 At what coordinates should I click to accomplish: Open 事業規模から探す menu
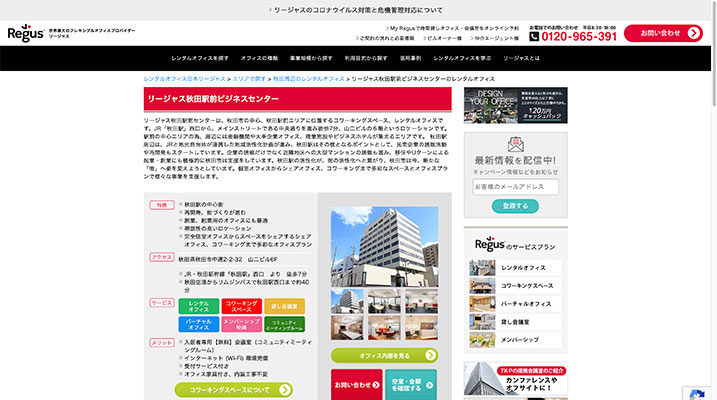[311, 59]
